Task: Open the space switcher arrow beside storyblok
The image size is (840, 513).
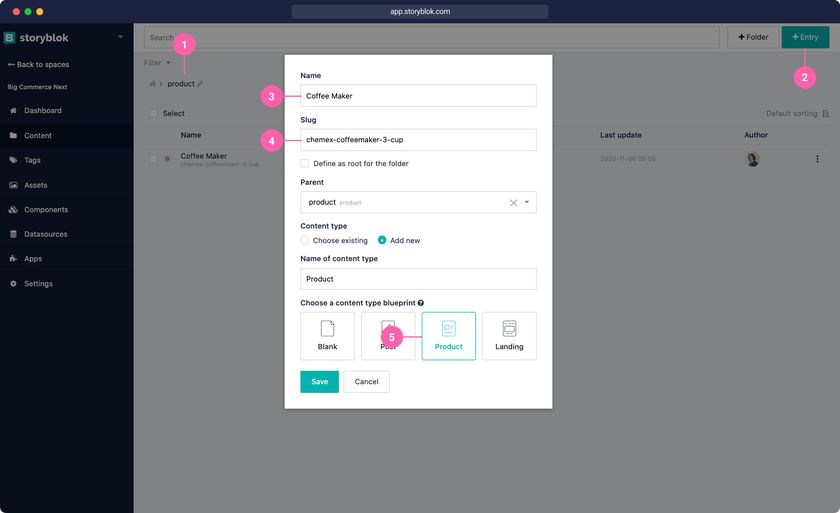Action: click(121, 37)
